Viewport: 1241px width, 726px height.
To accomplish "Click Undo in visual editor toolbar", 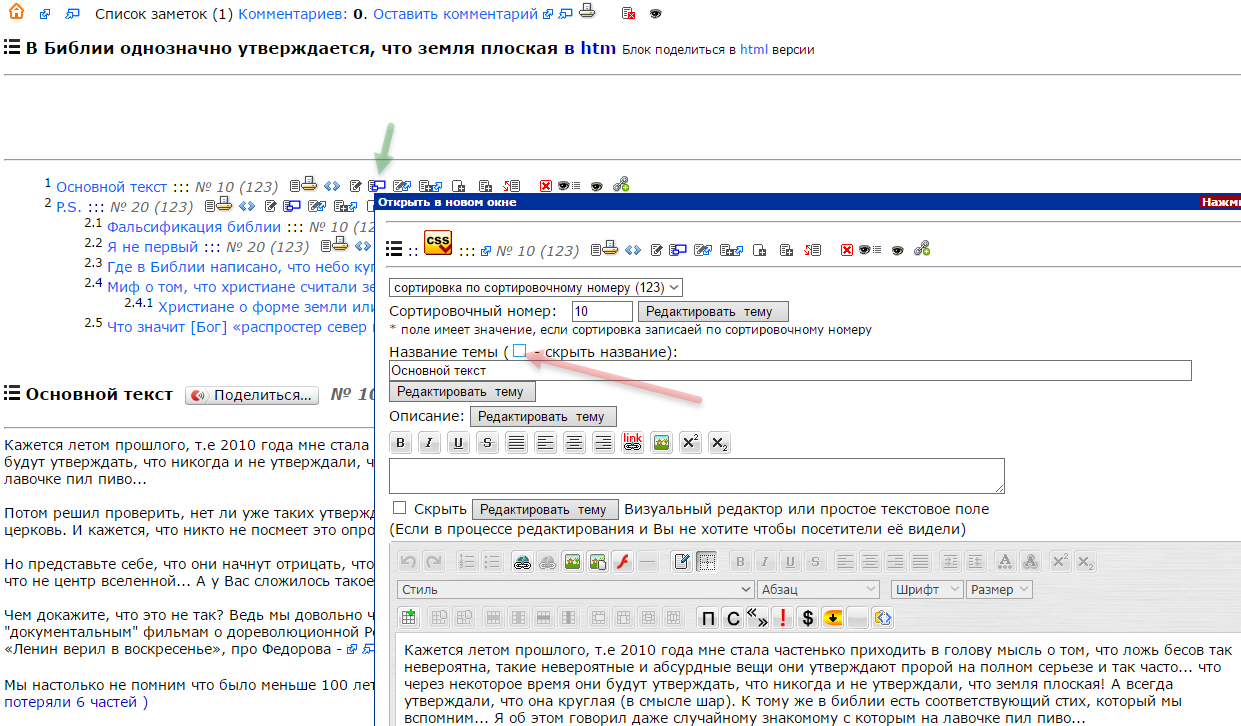I will [408, 562].
